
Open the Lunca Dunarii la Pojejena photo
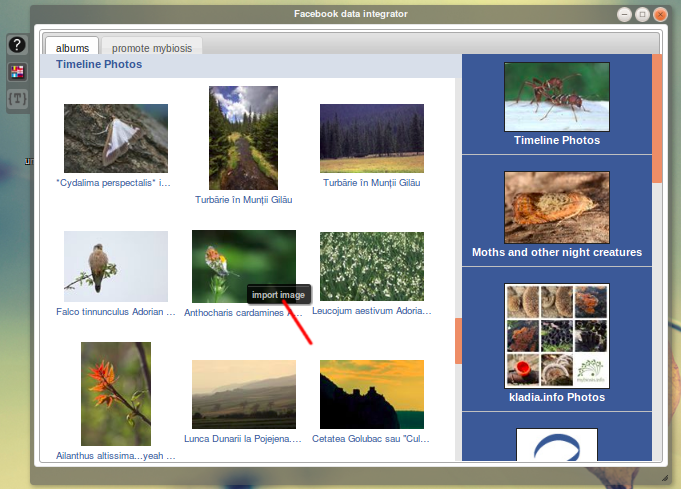point(243,393)
